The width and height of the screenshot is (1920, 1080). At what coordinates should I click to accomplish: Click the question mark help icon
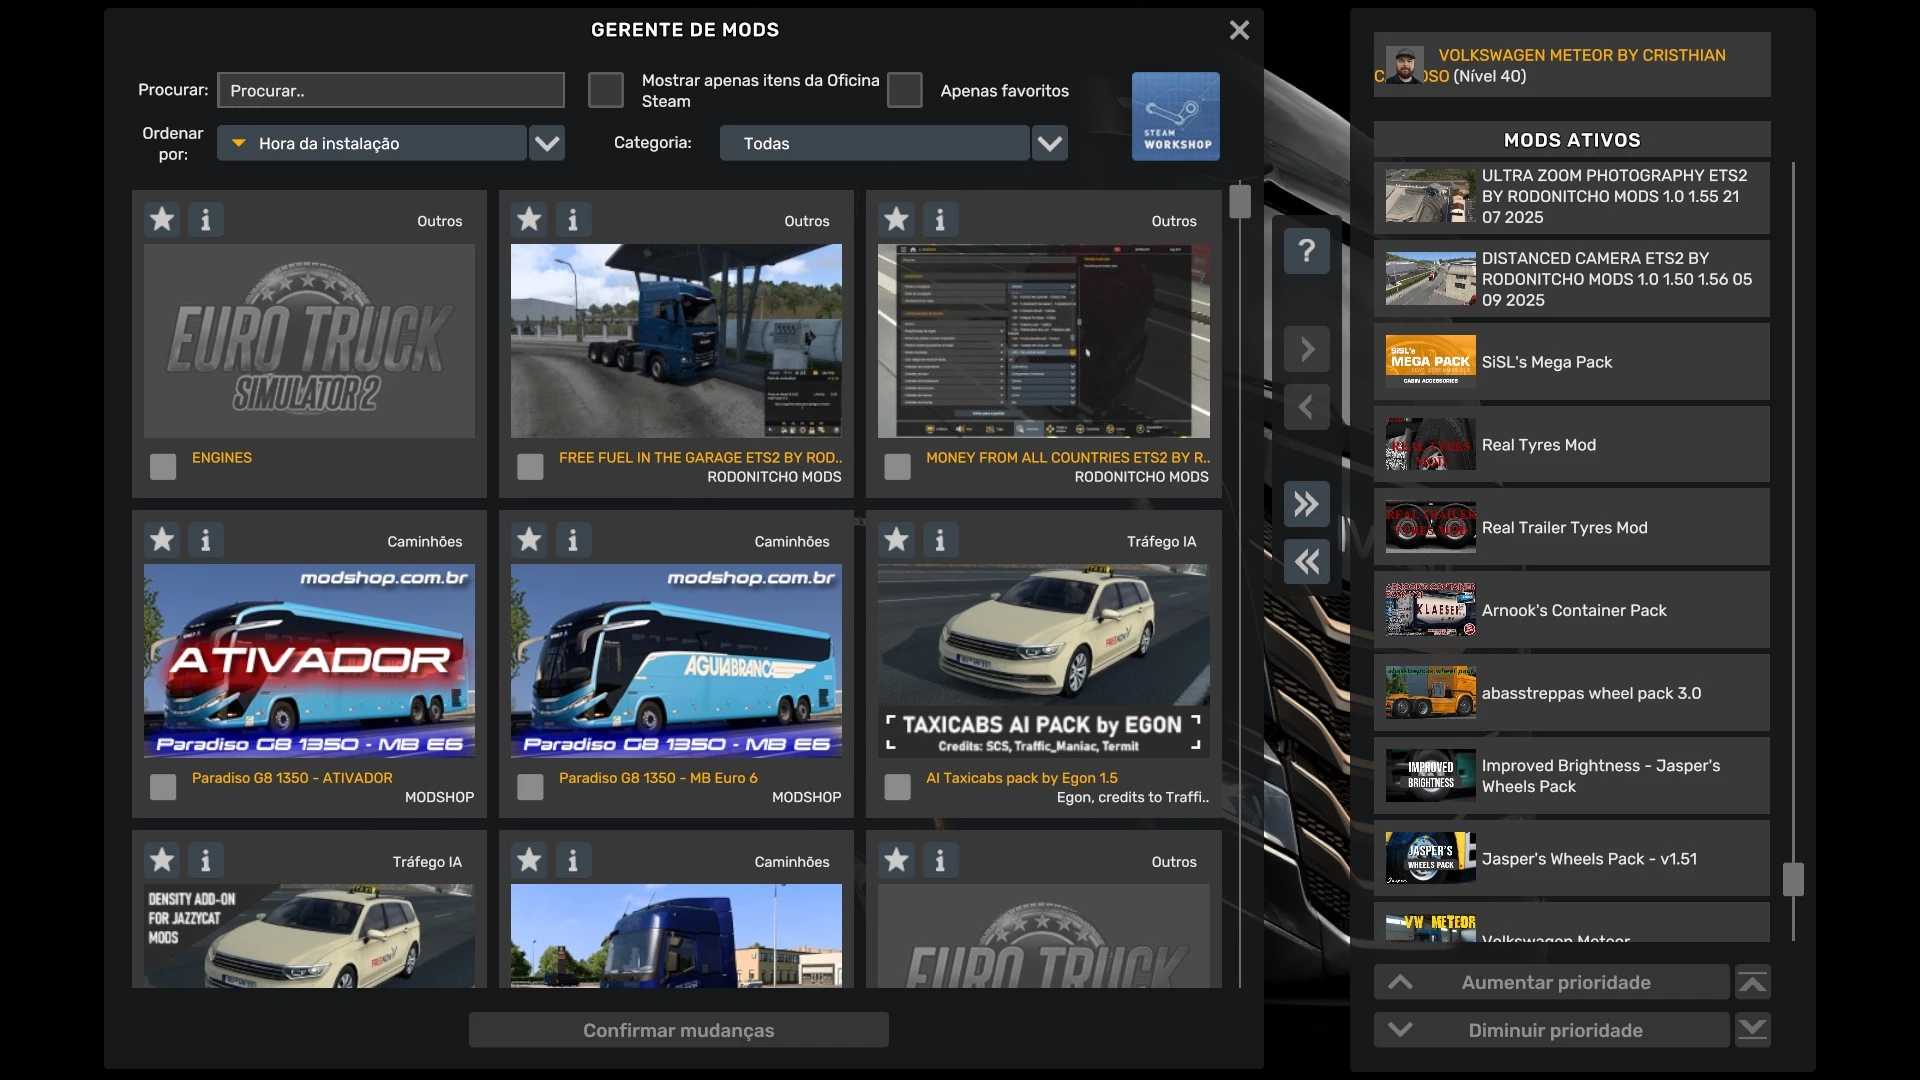[x=1306, y=250]
